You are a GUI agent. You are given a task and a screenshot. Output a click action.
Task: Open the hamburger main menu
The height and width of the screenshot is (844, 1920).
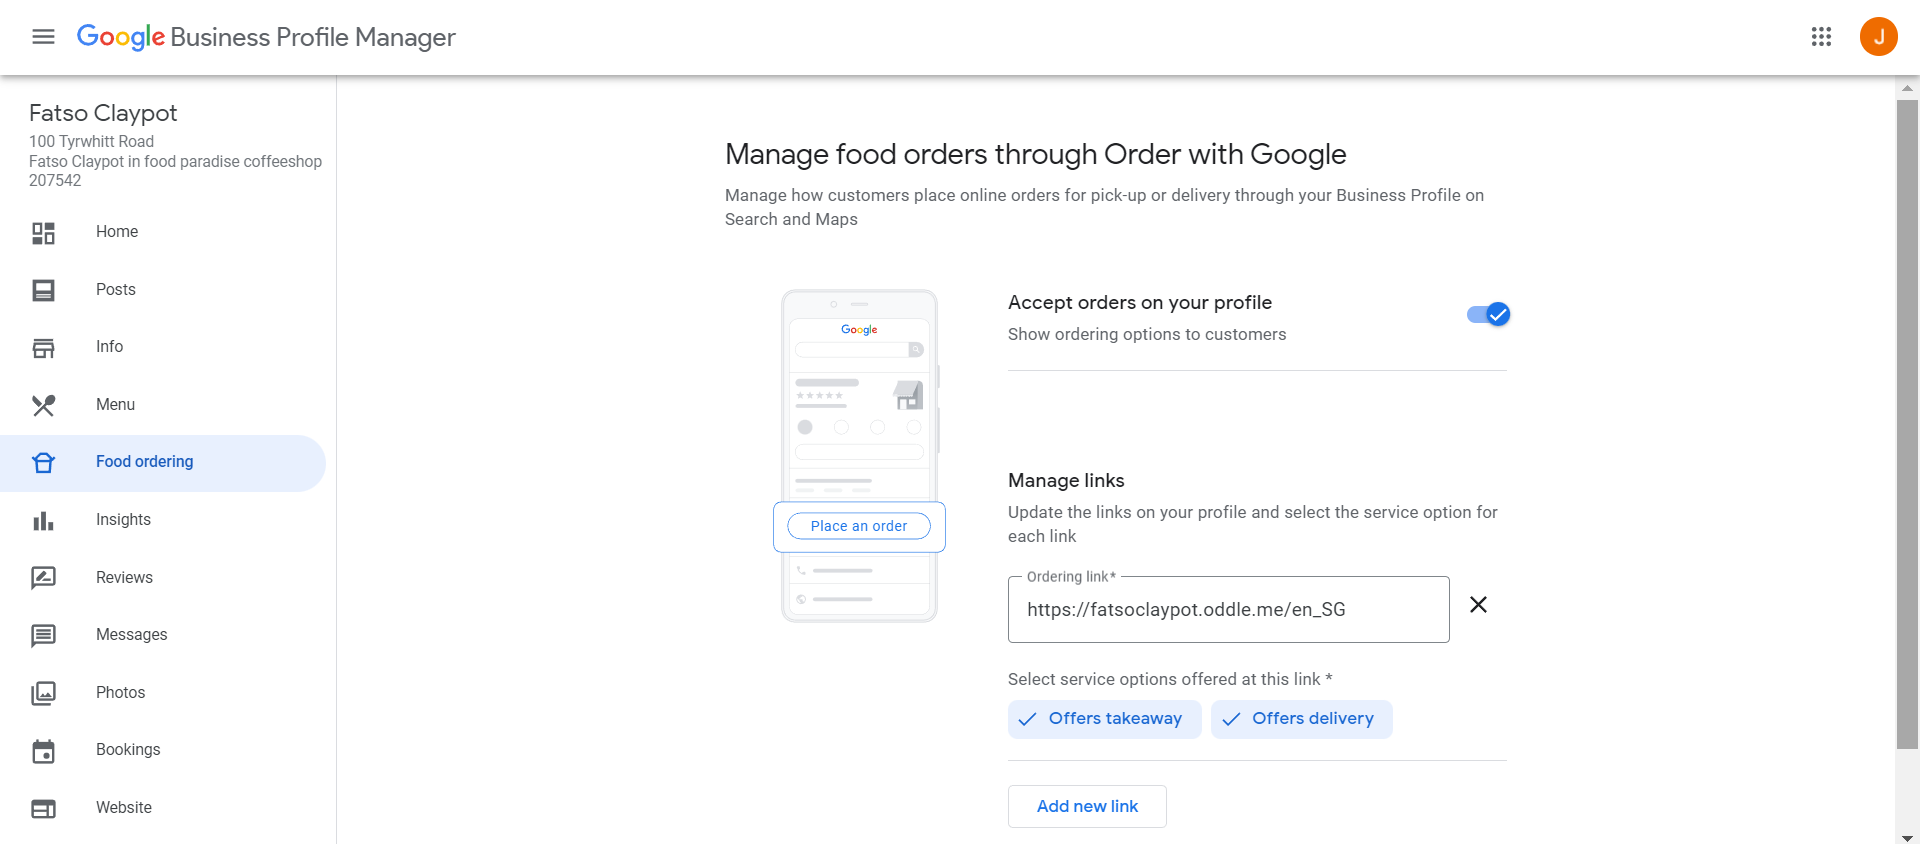(x=43, y=37)
